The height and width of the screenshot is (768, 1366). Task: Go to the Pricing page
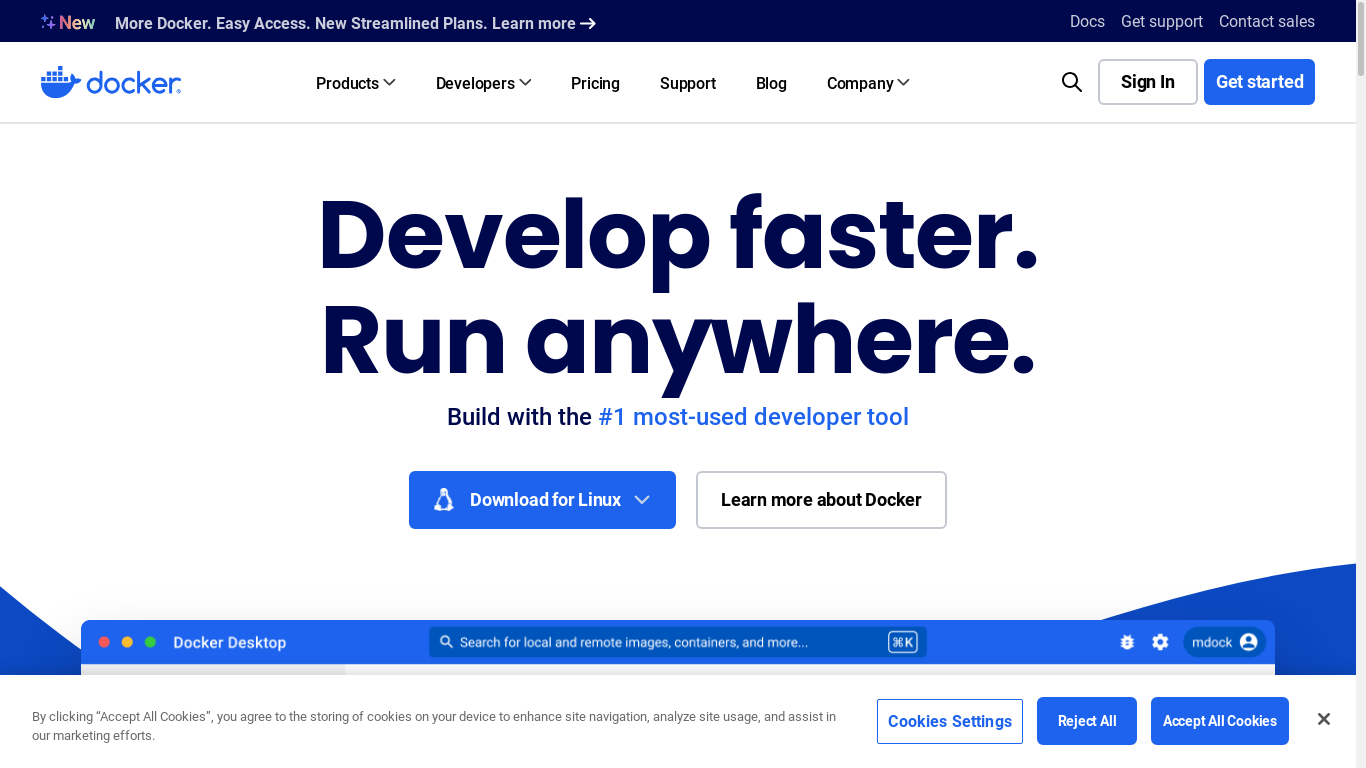595,83
